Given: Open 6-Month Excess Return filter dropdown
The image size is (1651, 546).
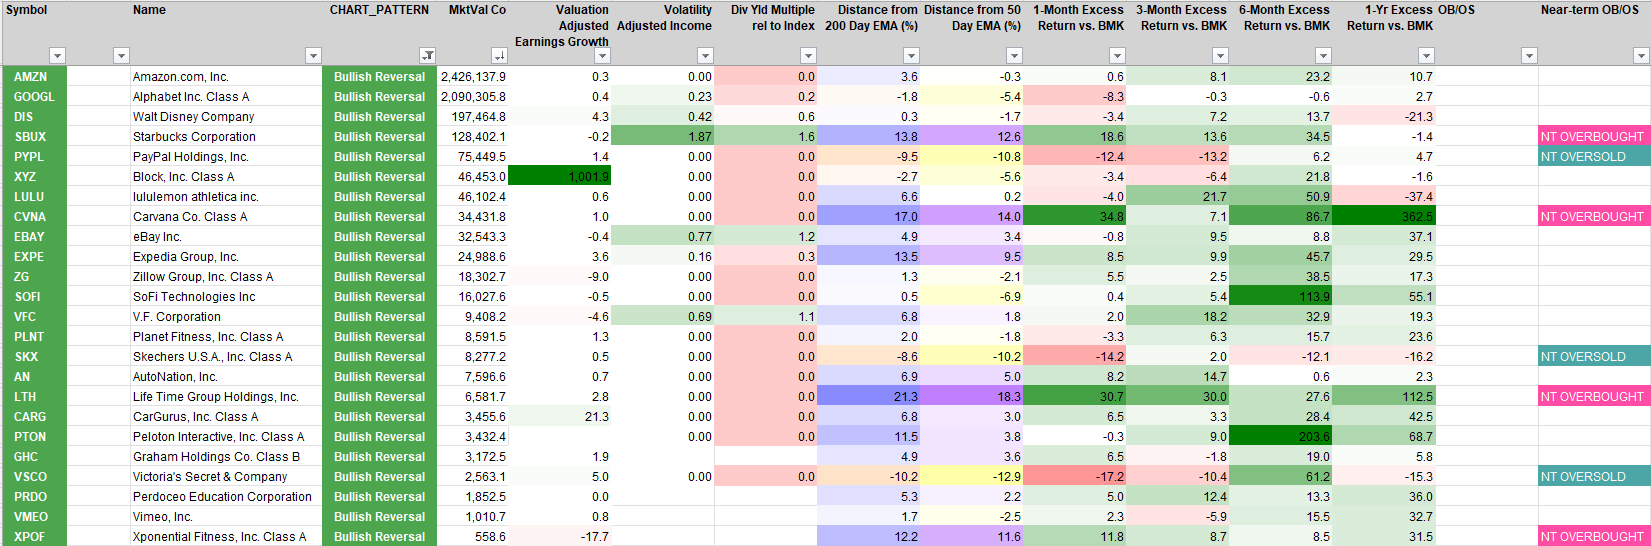Looking at the screenshot, I should pyautogui.click(x=1323, y=56).
